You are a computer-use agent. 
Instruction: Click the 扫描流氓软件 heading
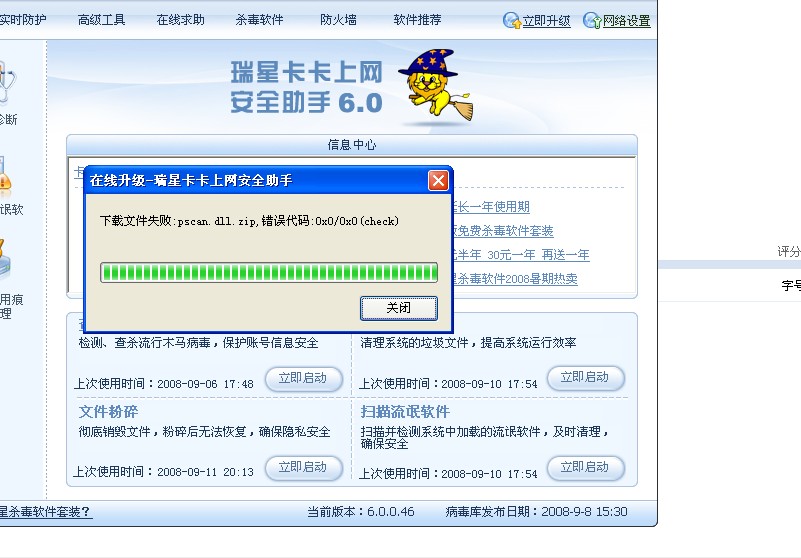[405, 412]
